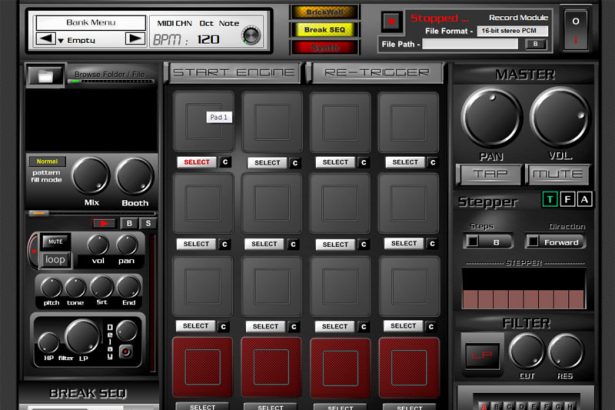The width and height of the screenshot is (615, 410).
Task: Click the previous bank arrow
Action: (45, 39)
